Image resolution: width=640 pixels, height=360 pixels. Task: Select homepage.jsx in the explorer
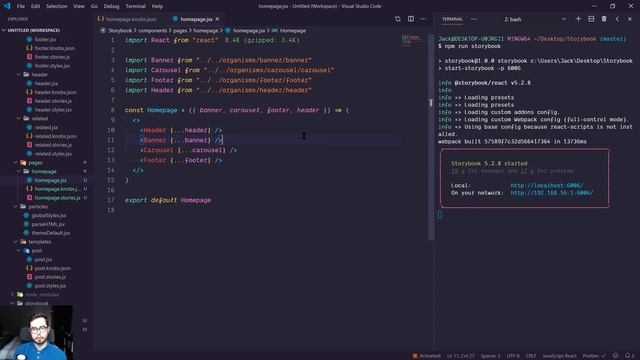point(51,180)
